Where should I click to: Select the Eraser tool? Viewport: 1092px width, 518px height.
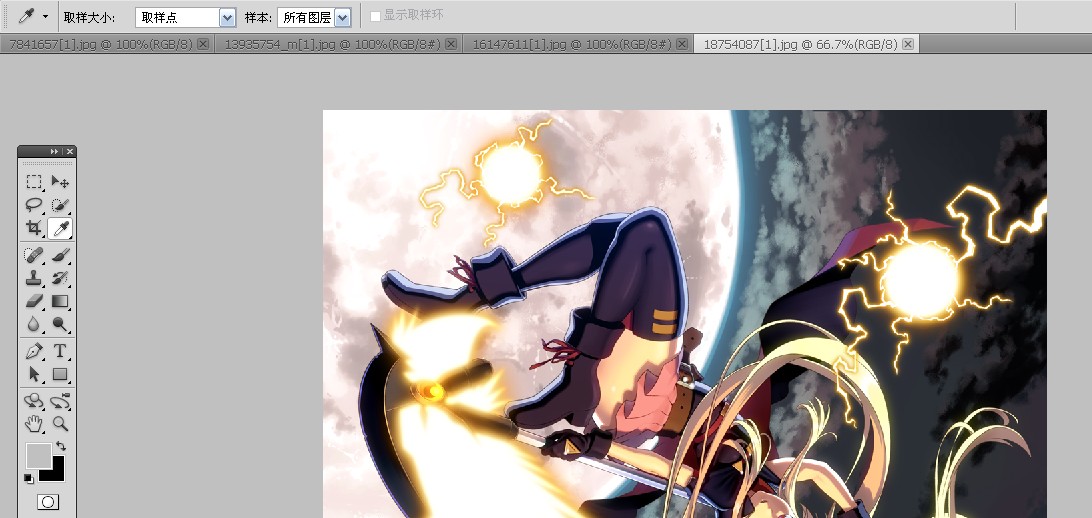33,301
